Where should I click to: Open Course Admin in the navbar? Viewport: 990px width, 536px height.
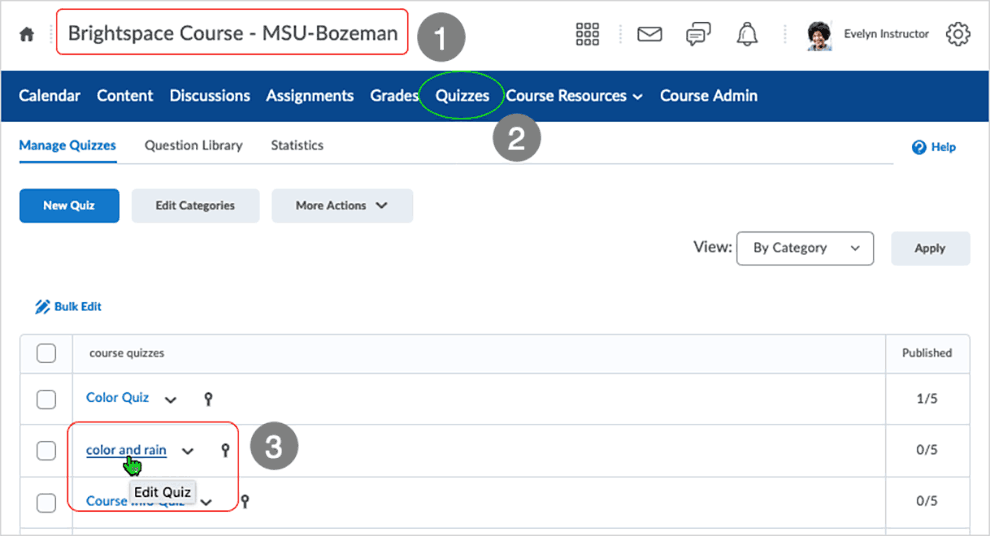708,96
